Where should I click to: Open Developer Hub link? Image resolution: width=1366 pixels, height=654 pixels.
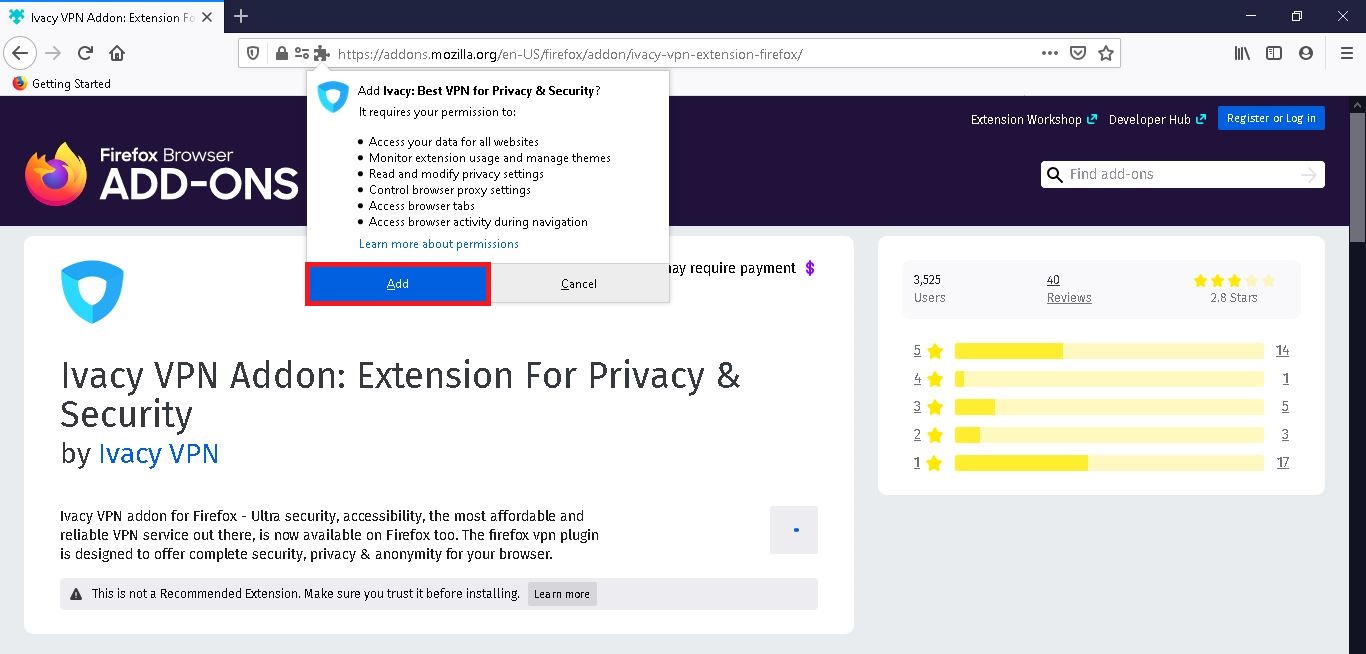coord(1158,119)
